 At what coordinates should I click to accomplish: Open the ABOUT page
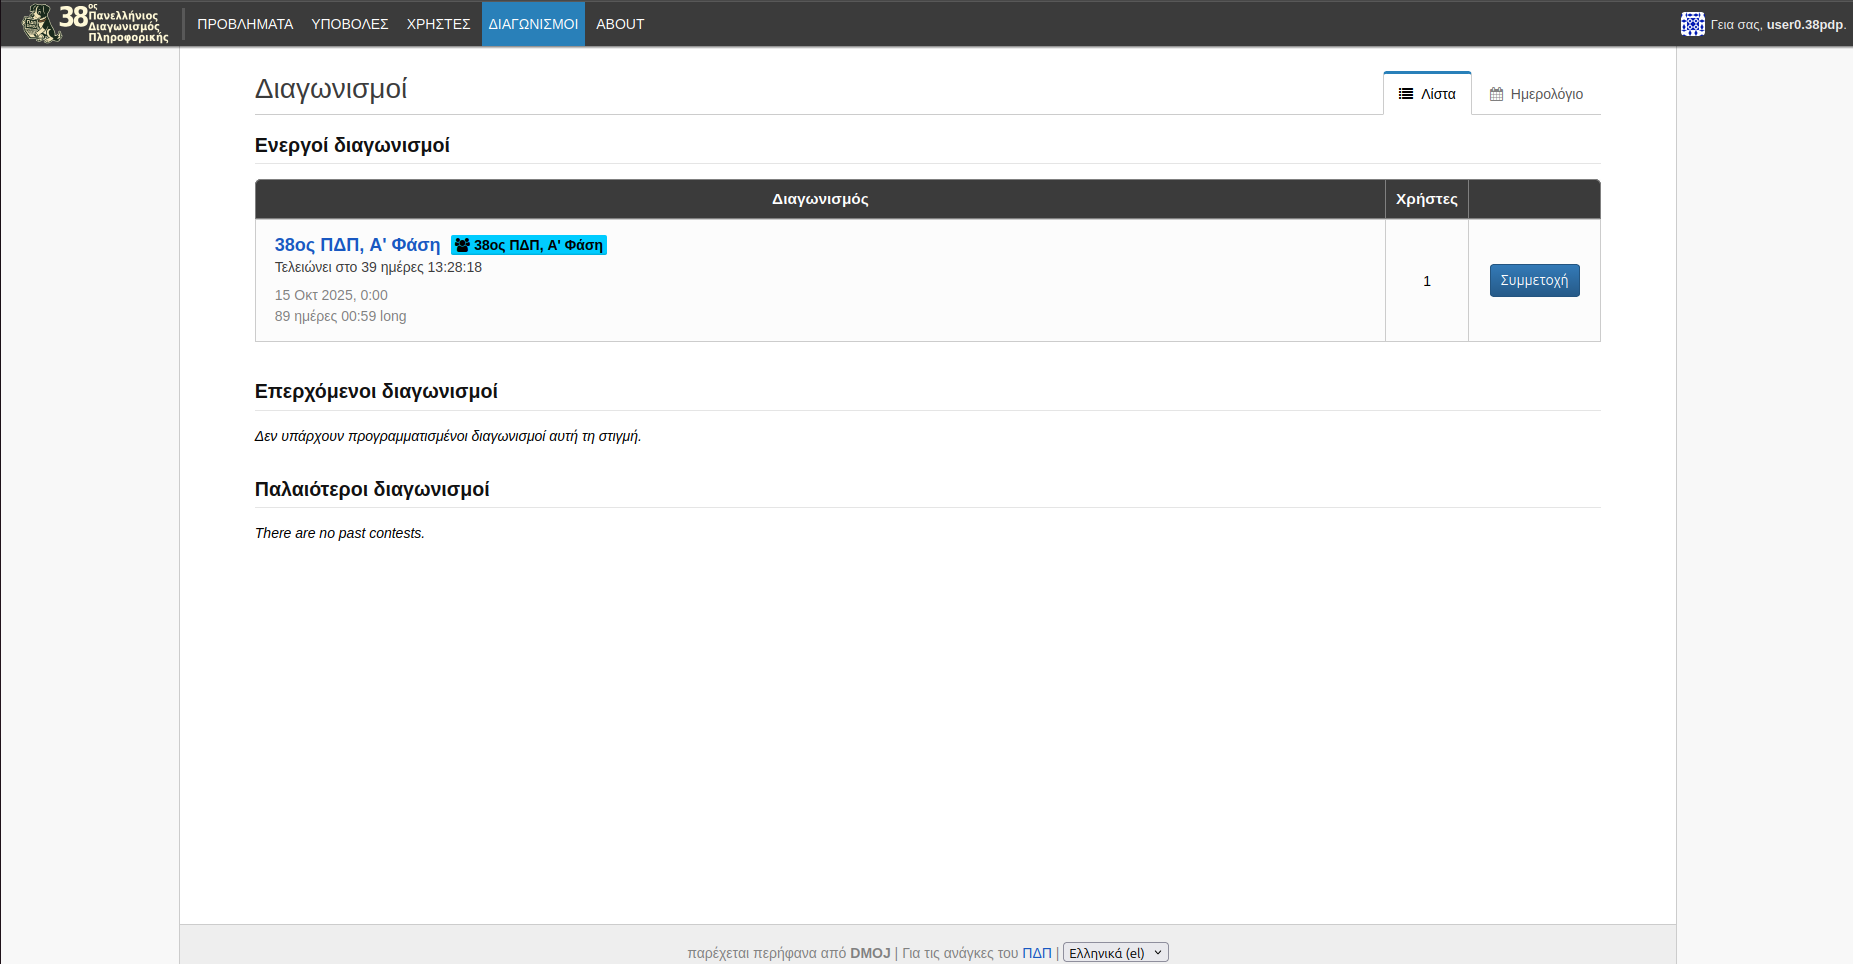coord(620,24)
